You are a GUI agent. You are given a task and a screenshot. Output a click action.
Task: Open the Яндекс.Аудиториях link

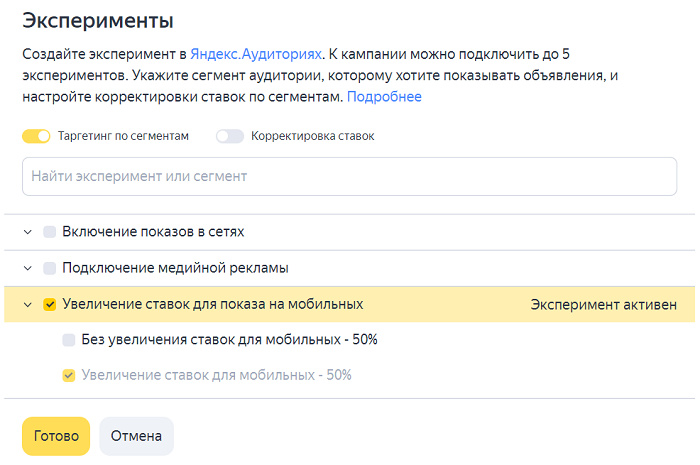pyautogui.click(x=256, y=54)
